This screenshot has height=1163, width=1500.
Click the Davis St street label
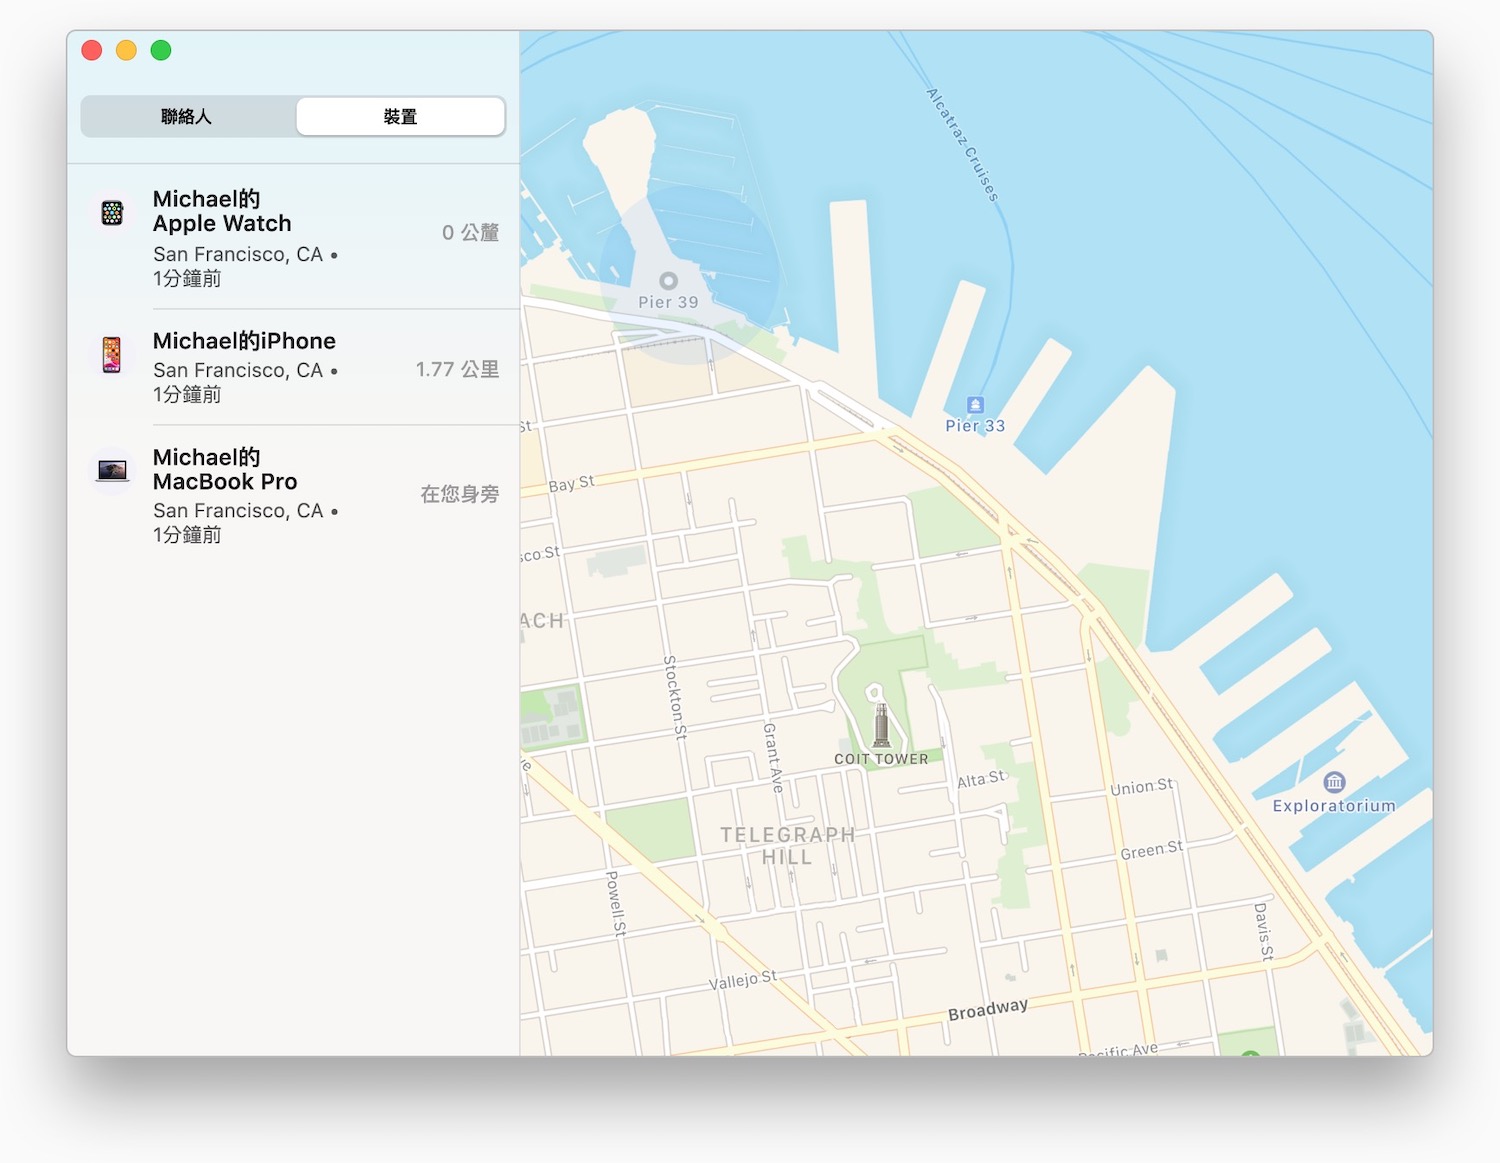(x=1264, y=932)
